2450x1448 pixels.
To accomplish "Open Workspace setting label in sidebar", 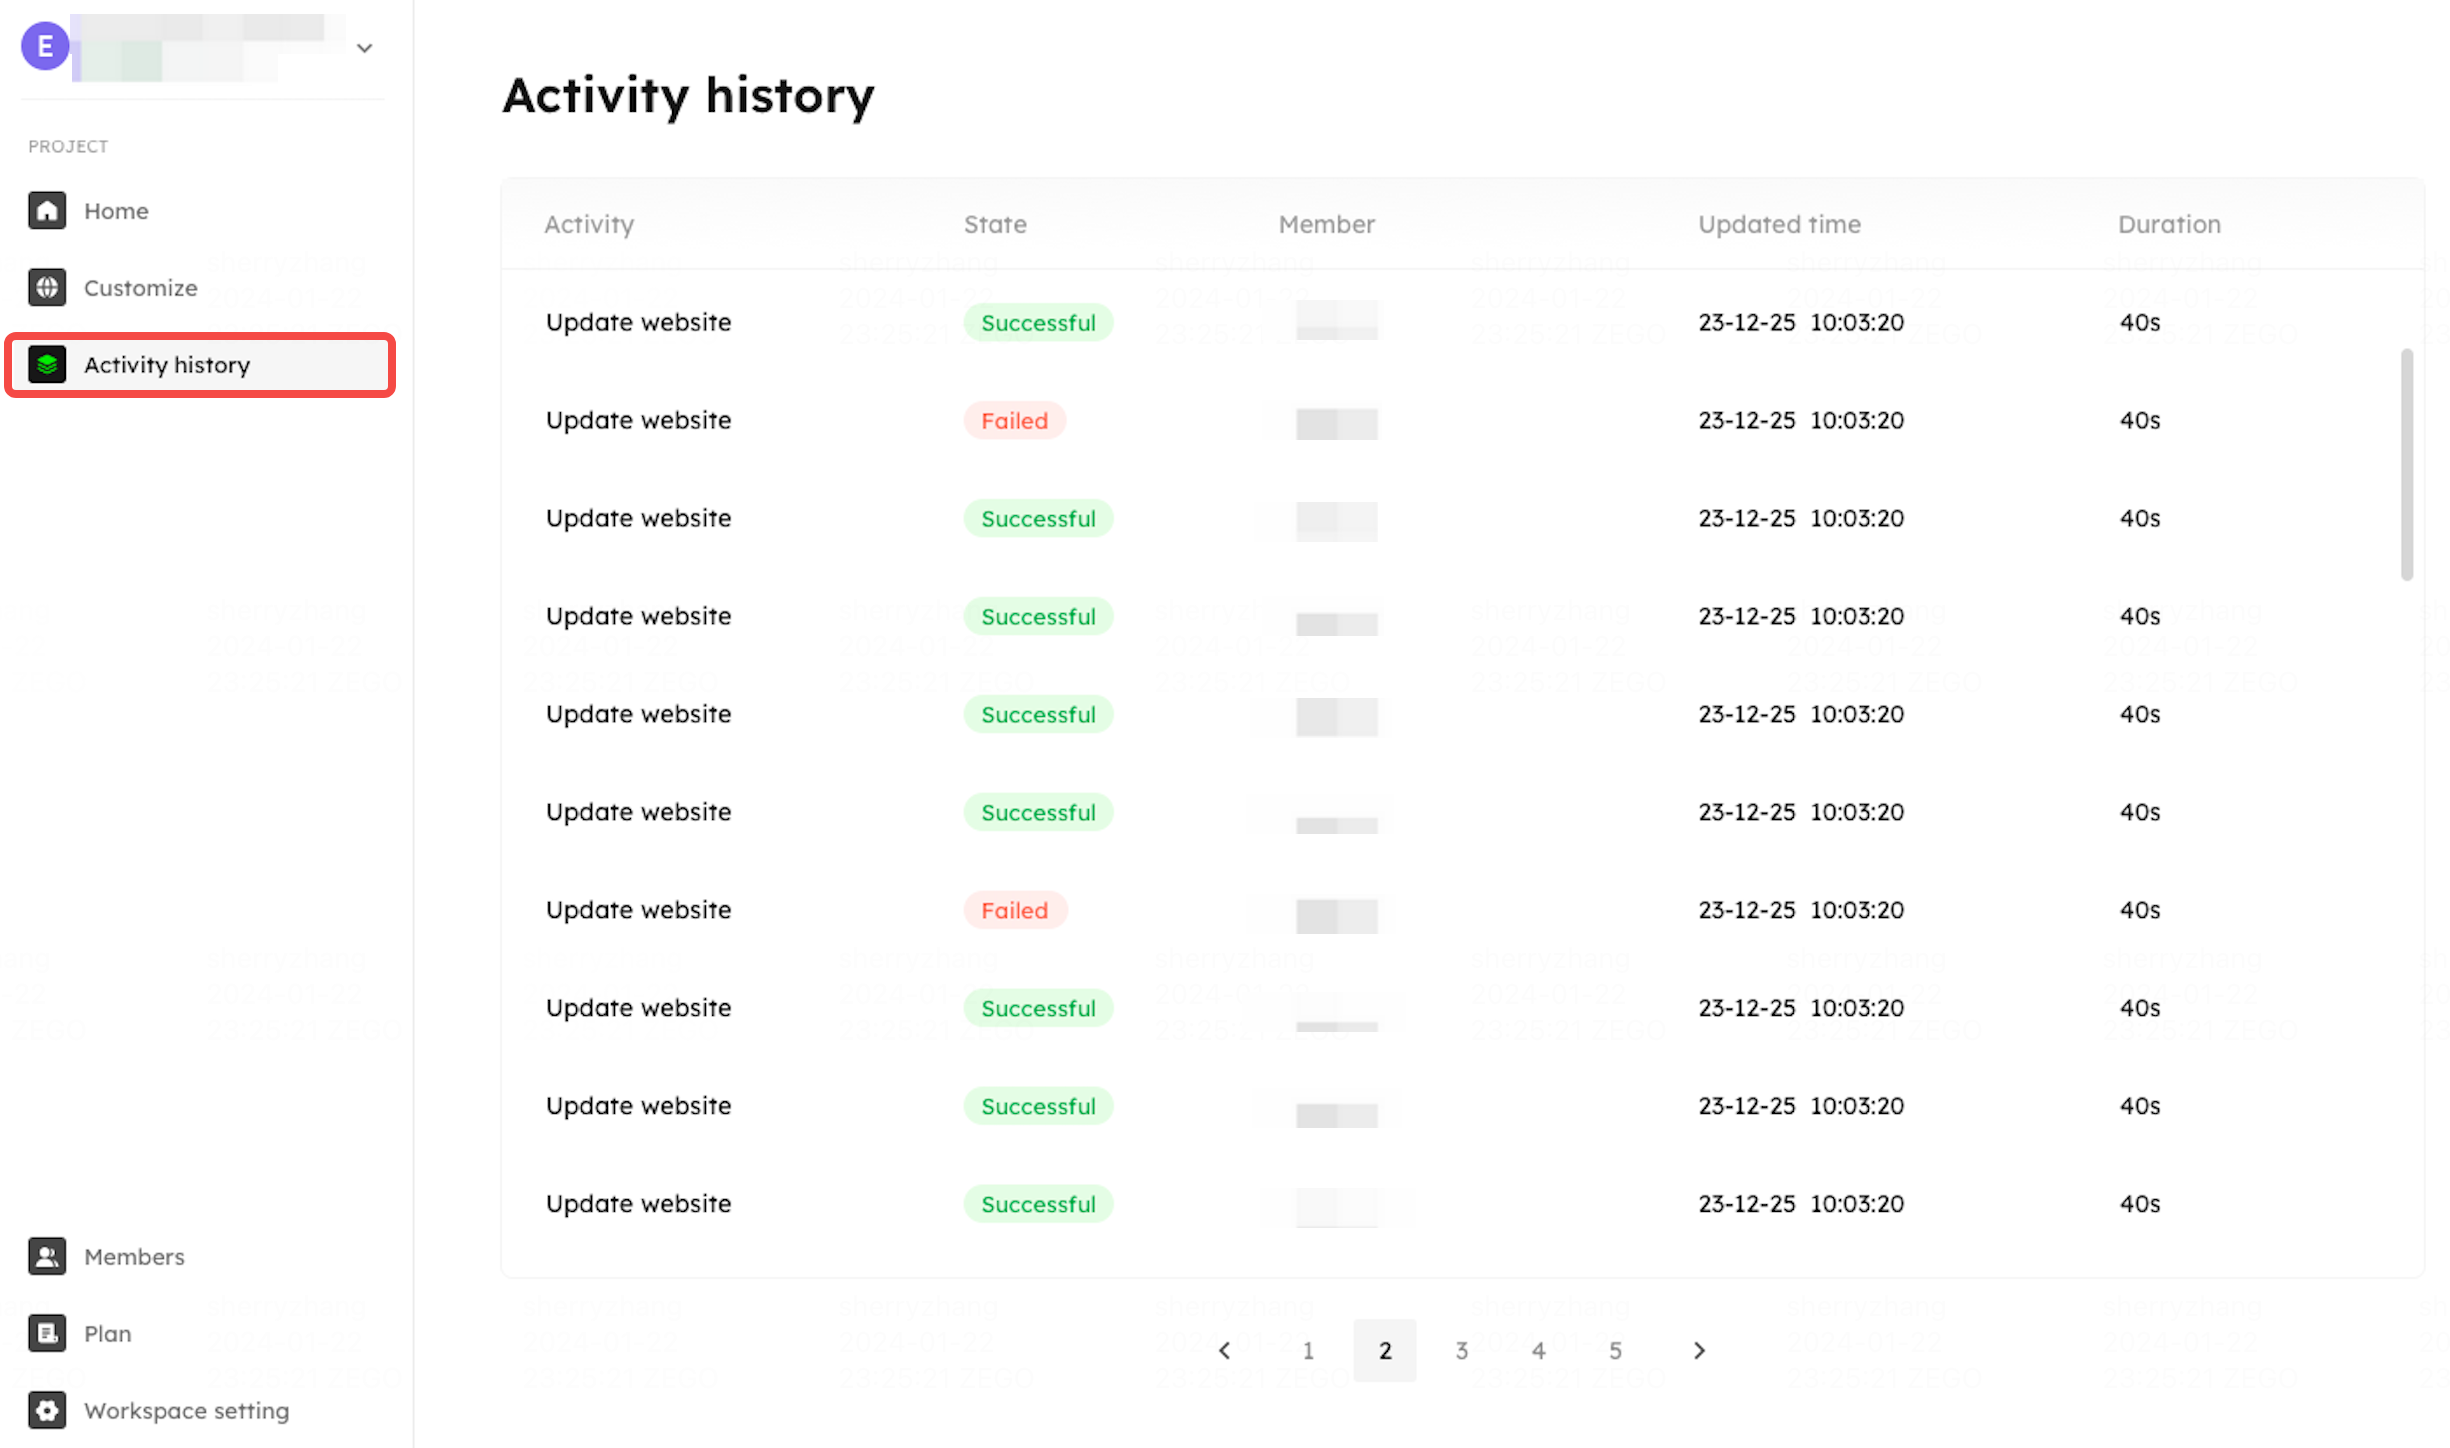I will coord(187,1411).
